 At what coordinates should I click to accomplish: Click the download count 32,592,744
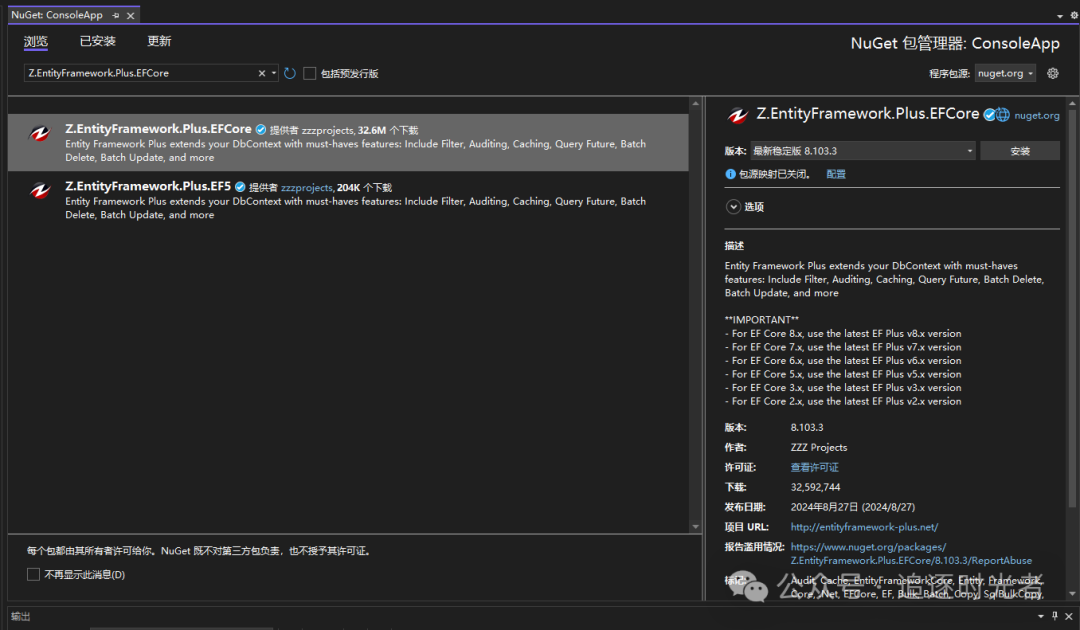(816, 487)
